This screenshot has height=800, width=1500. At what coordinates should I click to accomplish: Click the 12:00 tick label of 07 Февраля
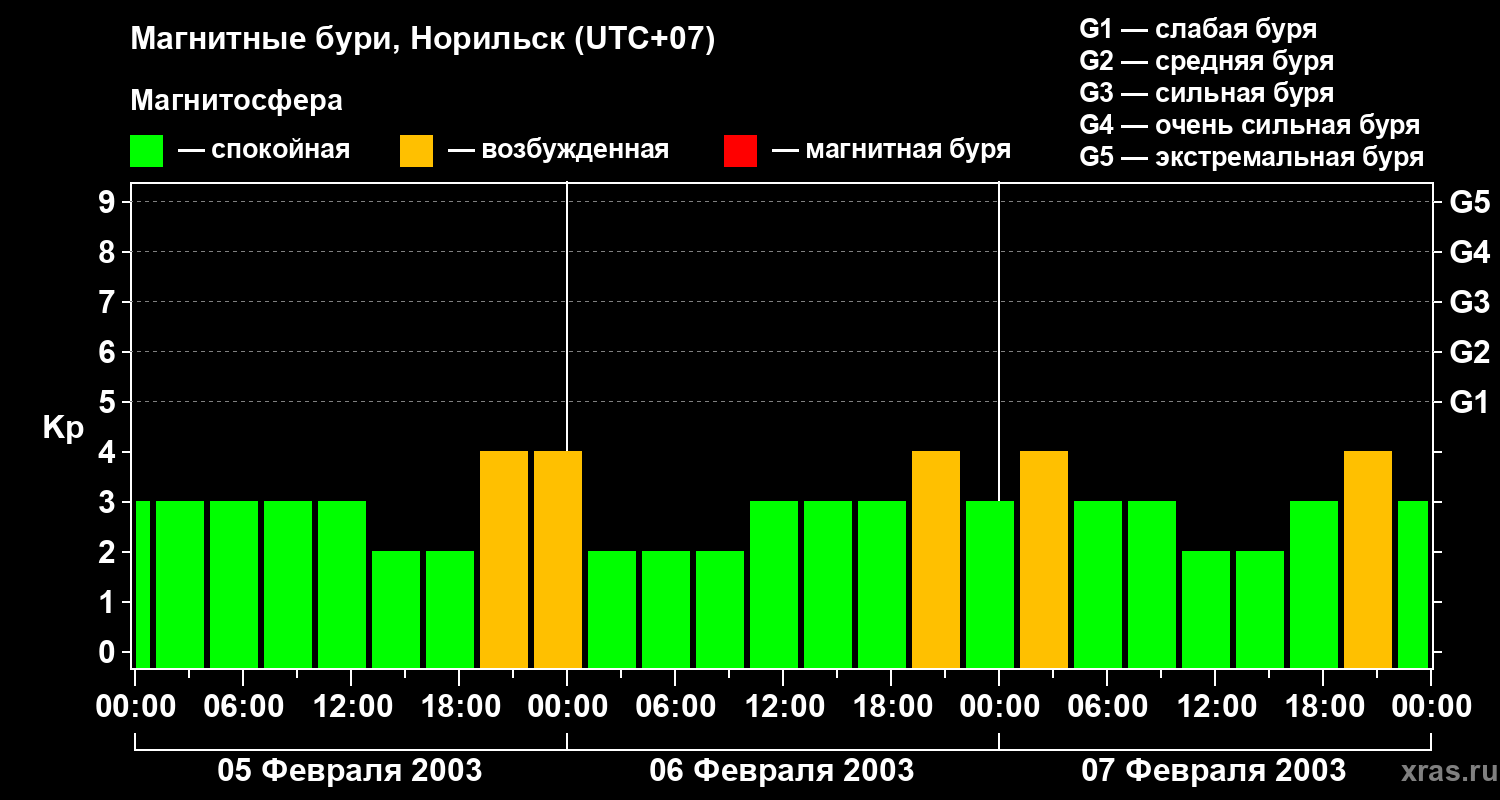click(x=1215, y=706)
